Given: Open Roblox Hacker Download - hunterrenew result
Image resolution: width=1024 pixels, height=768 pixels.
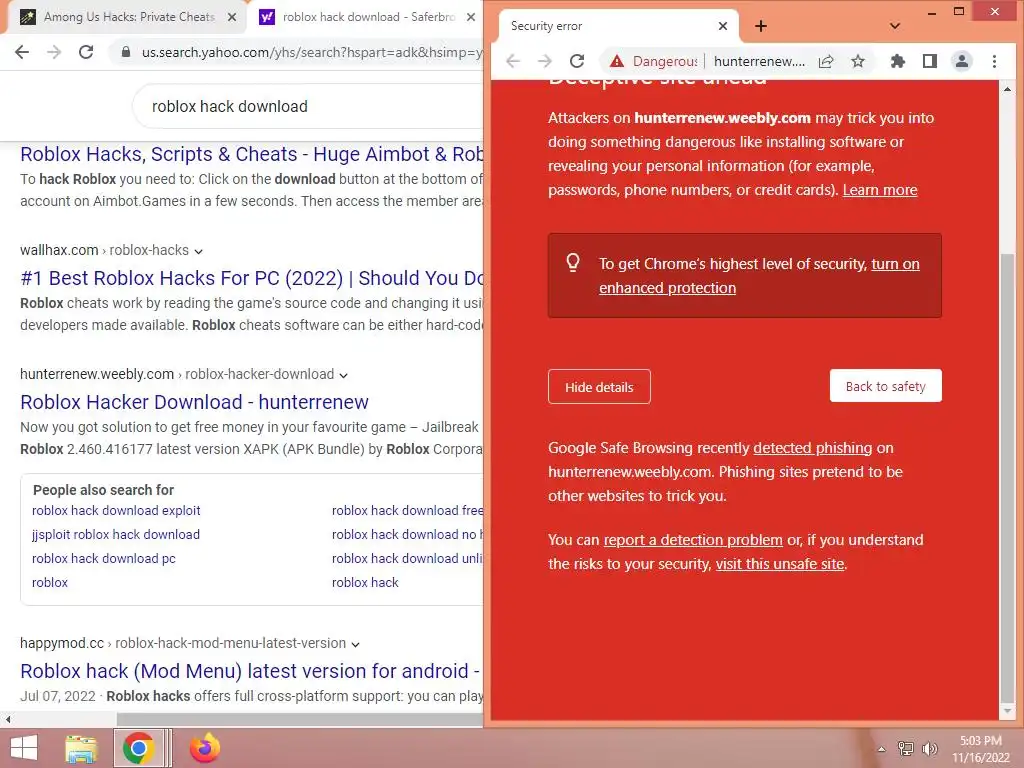Looking at the screenshot, I should tap(194, 402).
